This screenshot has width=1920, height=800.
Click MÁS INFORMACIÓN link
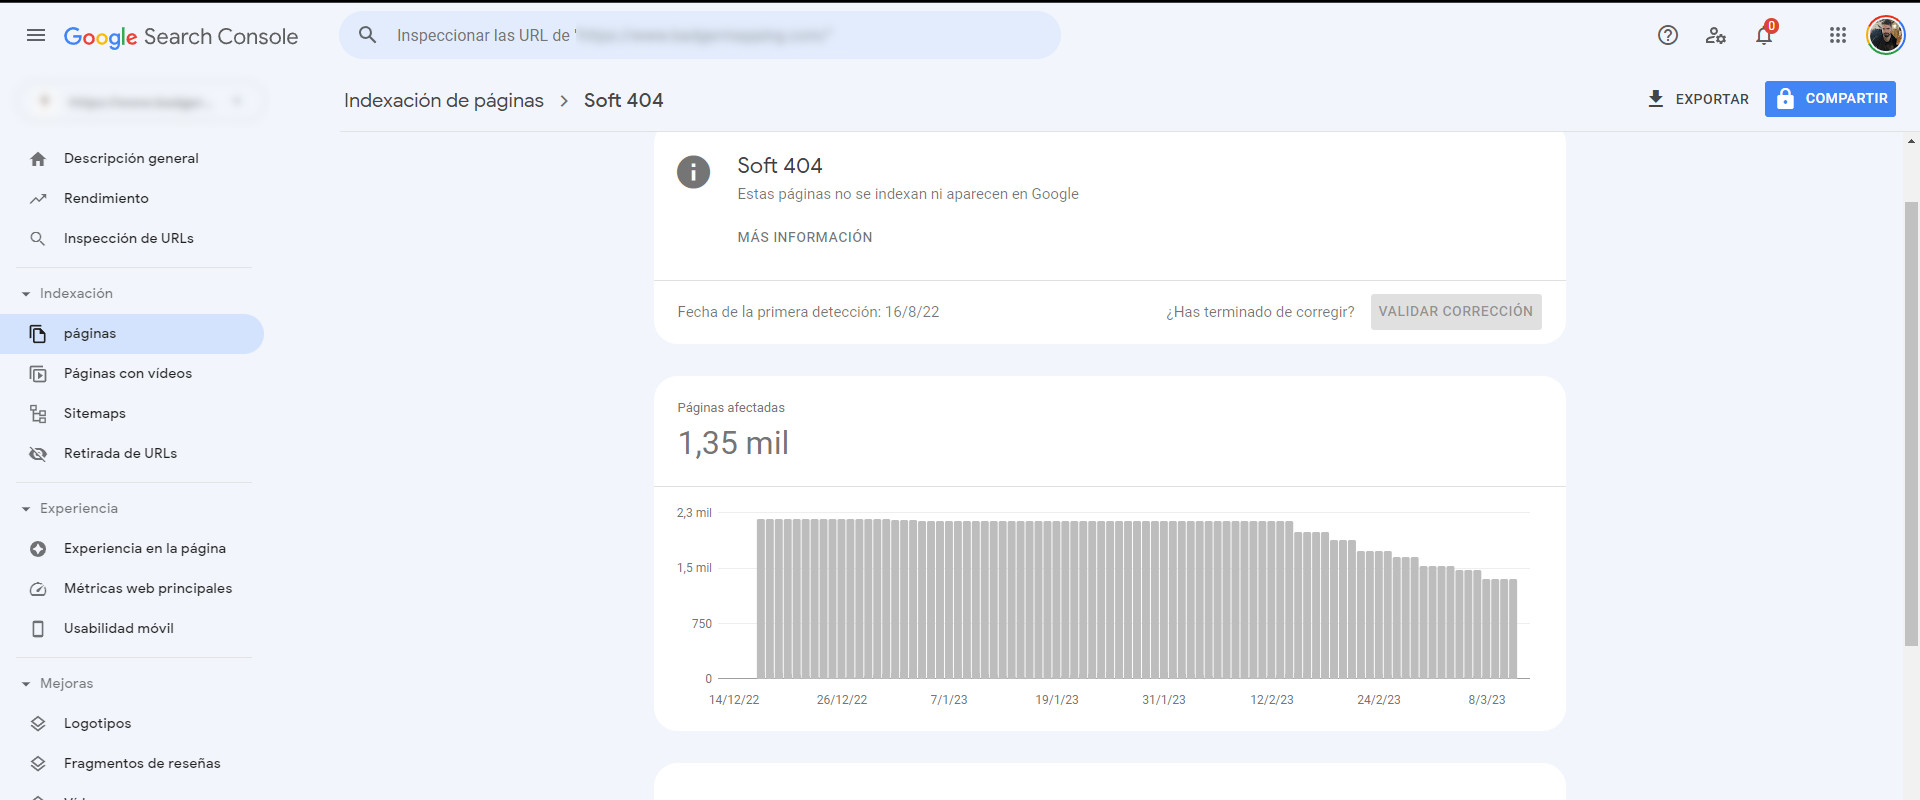(805, 237)
